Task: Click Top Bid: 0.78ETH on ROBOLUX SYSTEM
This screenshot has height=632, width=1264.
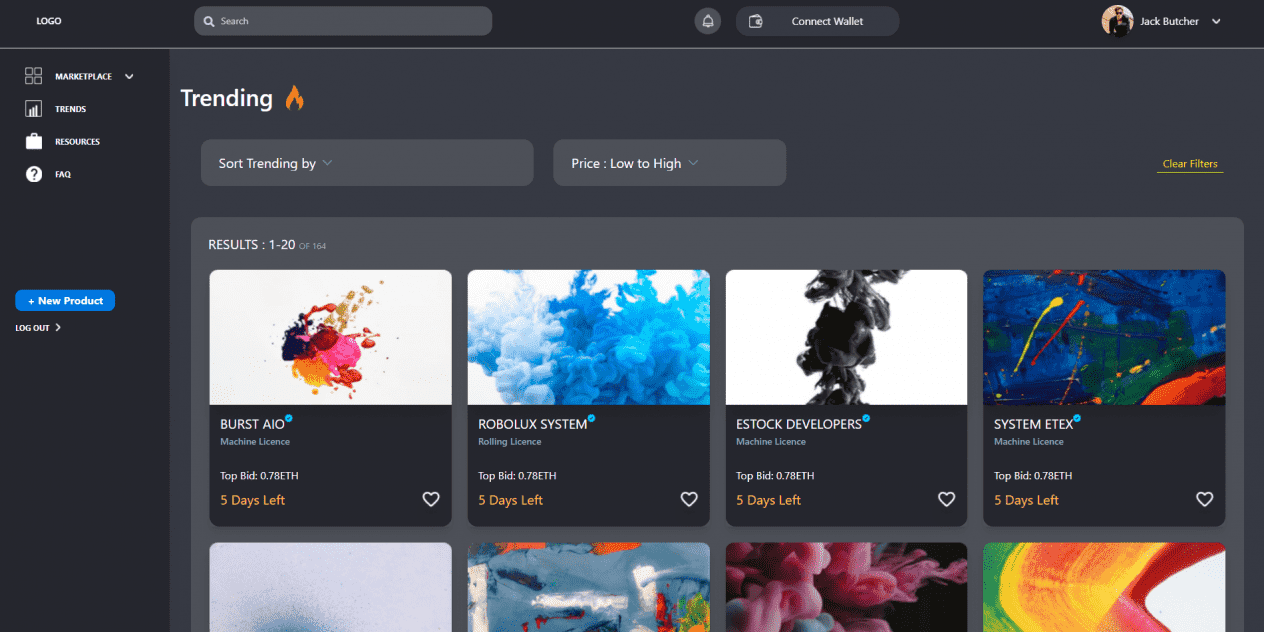Action: tap(517, 476)
